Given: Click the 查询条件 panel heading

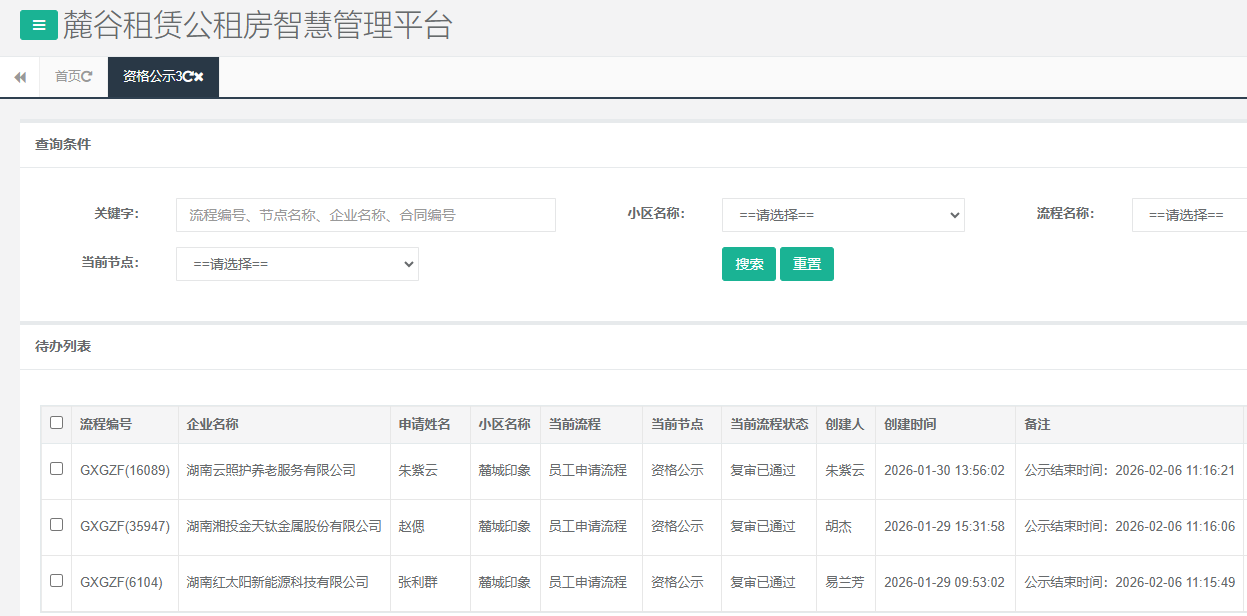Looking at the screenshot, I should tap(63, 144).
